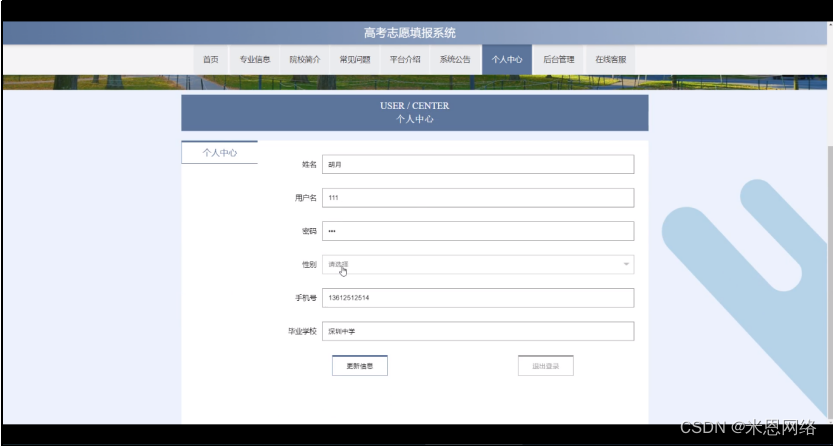Click the 更新信息 button

point(360,366)
